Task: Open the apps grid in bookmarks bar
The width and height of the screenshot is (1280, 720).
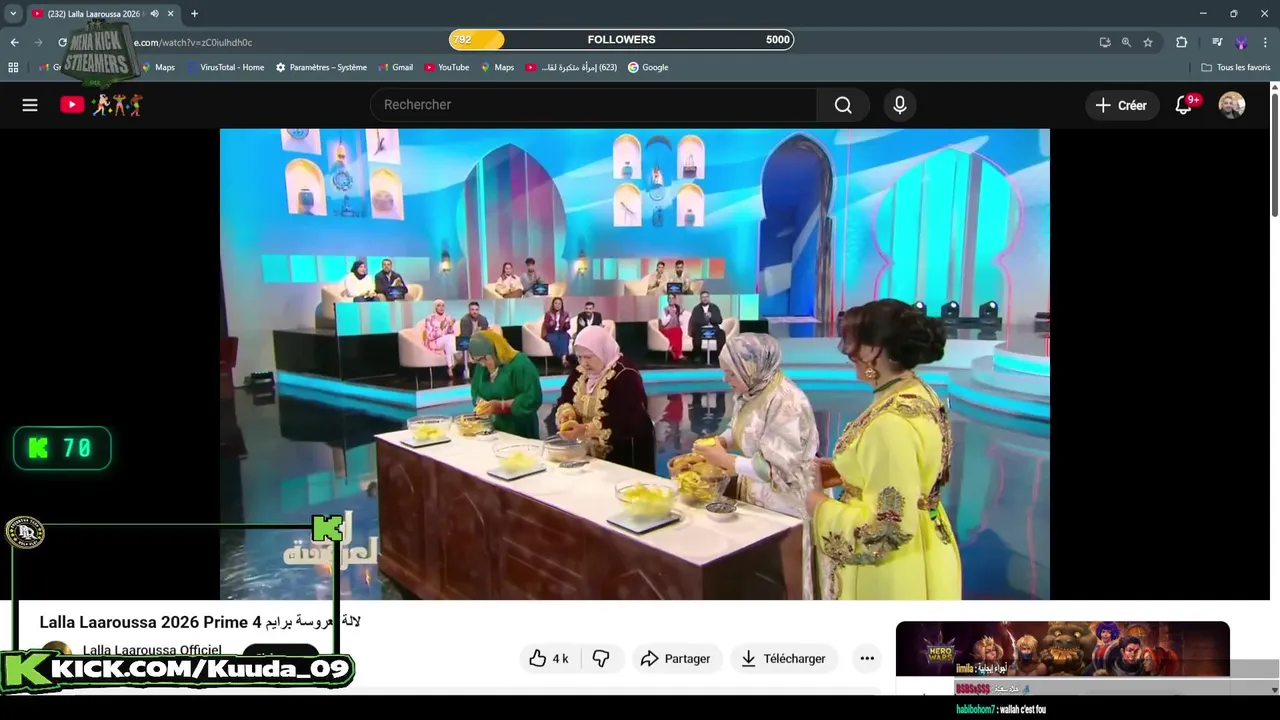Action: (x=13, y=67)
